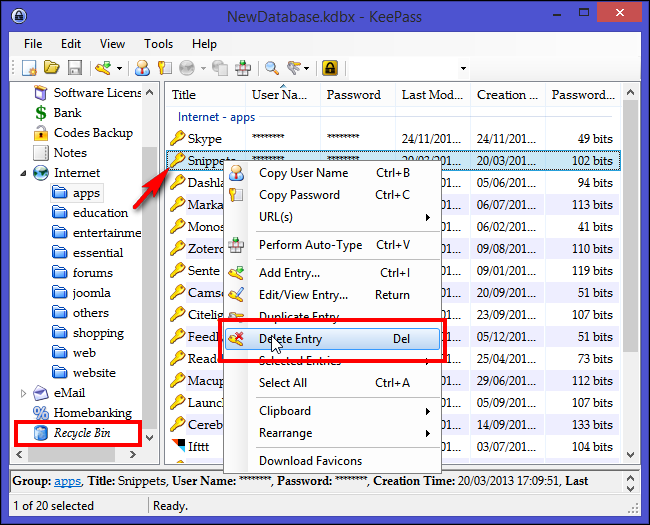Click the Open URL globe toolbar icon
This screenshot has width=650, height=525.
click(187, 68)
